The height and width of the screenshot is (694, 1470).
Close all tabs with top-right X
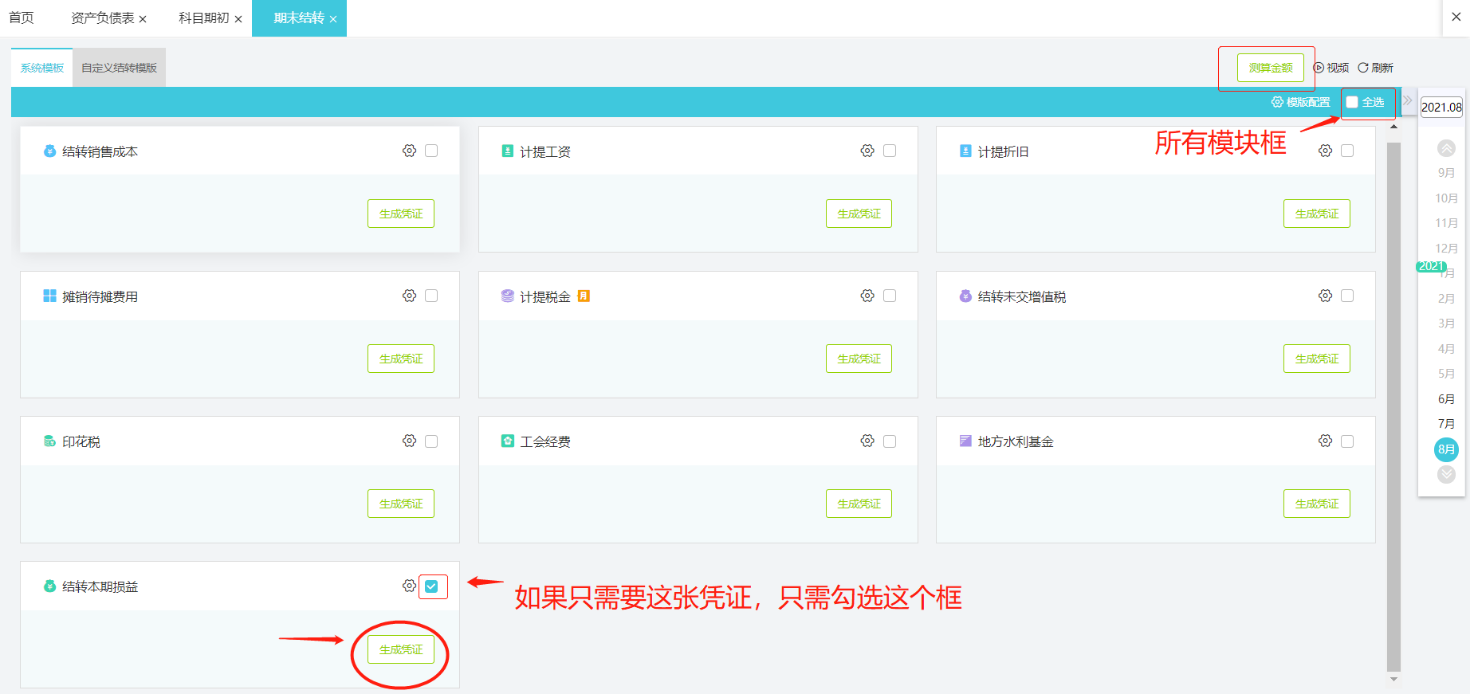[1454, 18]
